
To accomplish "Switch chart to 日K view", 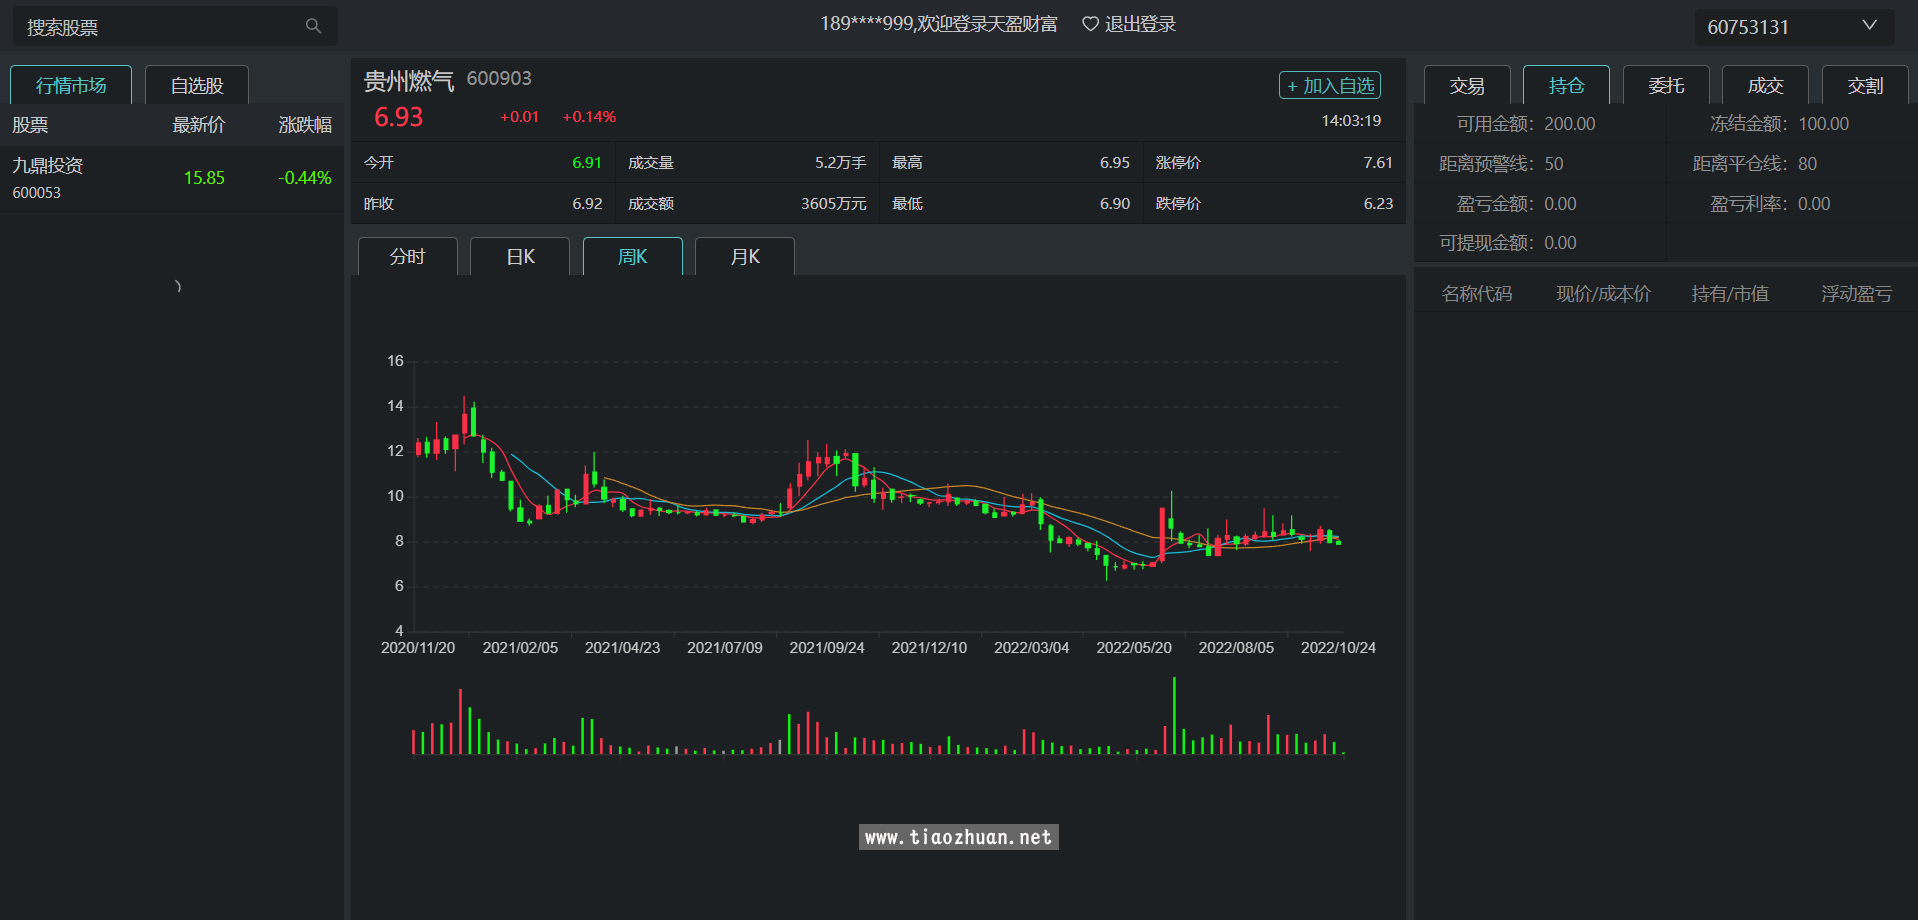I will [x=520, y=257].
